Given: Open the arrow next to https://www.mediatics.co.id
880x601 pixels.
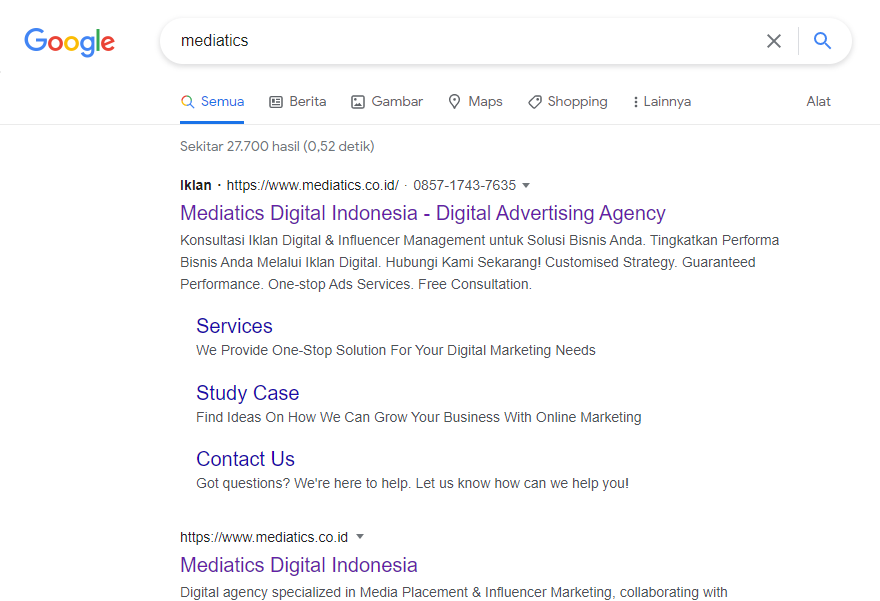Looking at the screenshot, I should [360, 537].
